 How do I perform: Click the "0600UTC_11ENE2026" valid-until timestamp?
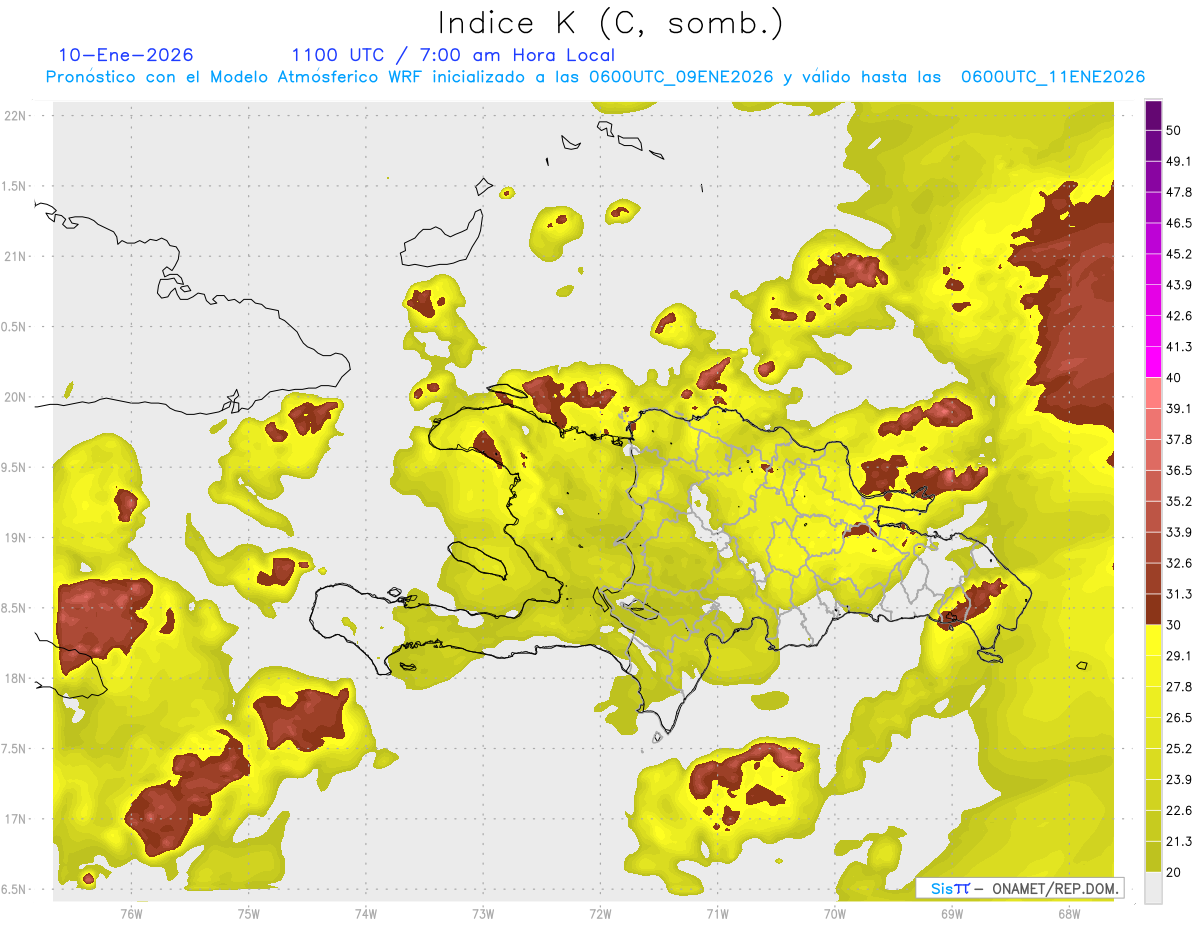[1053, 77]
